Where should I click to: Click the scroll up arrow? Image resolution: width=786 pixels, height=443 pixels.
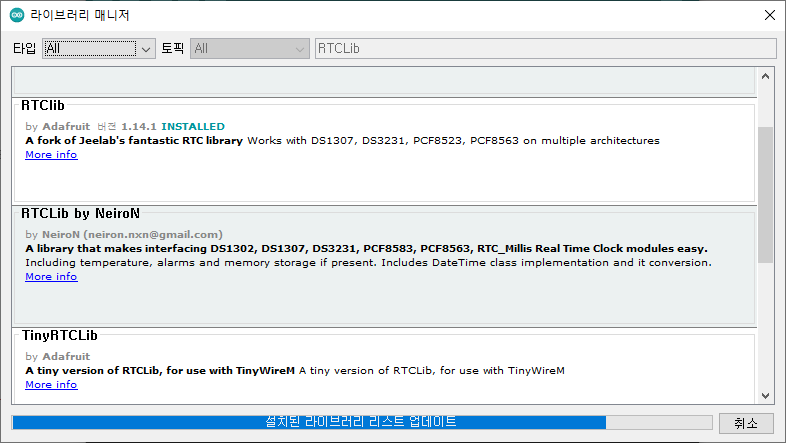(x=765, y=76)
